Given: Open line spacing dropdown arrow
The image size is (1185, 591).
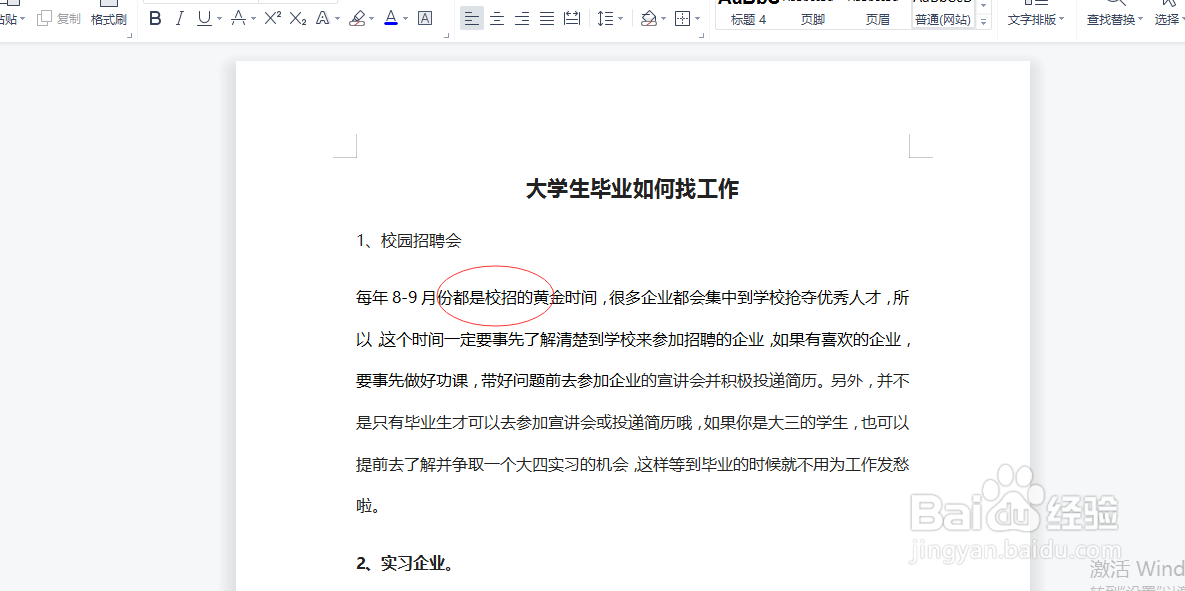Looking at the screenshot, I should (620, 19).
